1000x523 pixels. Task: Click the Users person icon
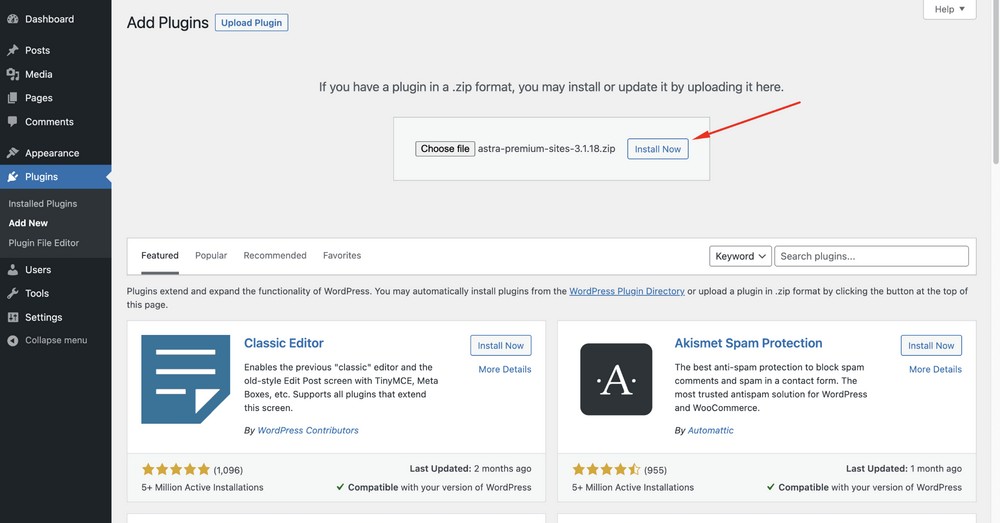(x=13, y=270)
